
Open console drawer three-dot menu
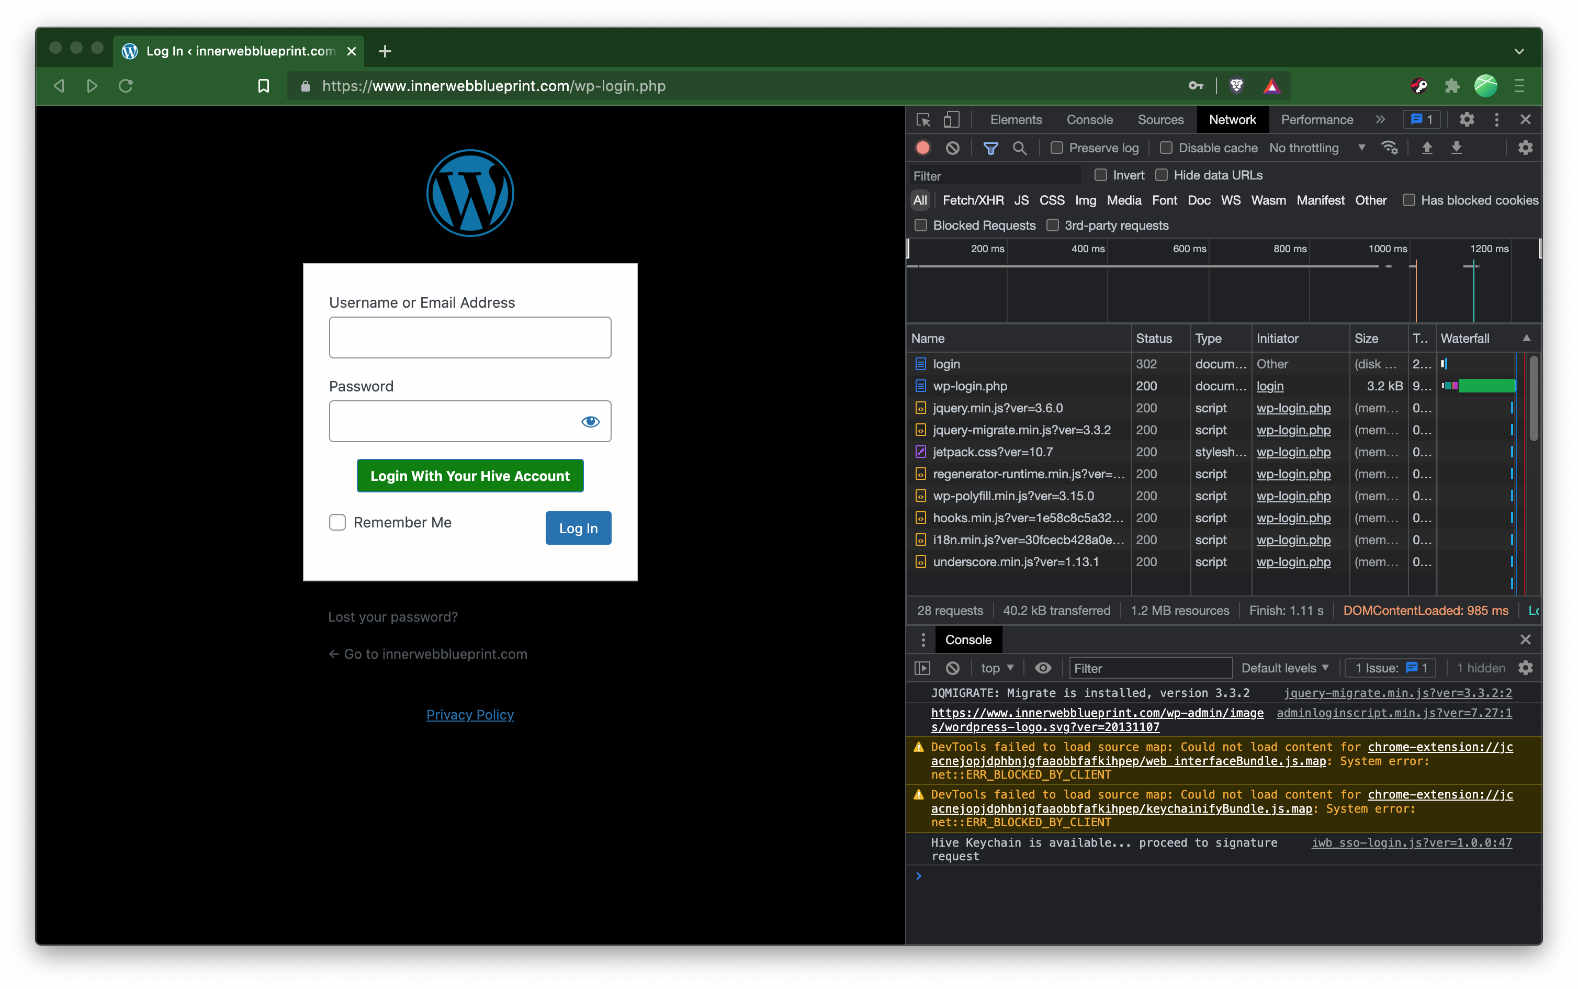click(923, 640)
